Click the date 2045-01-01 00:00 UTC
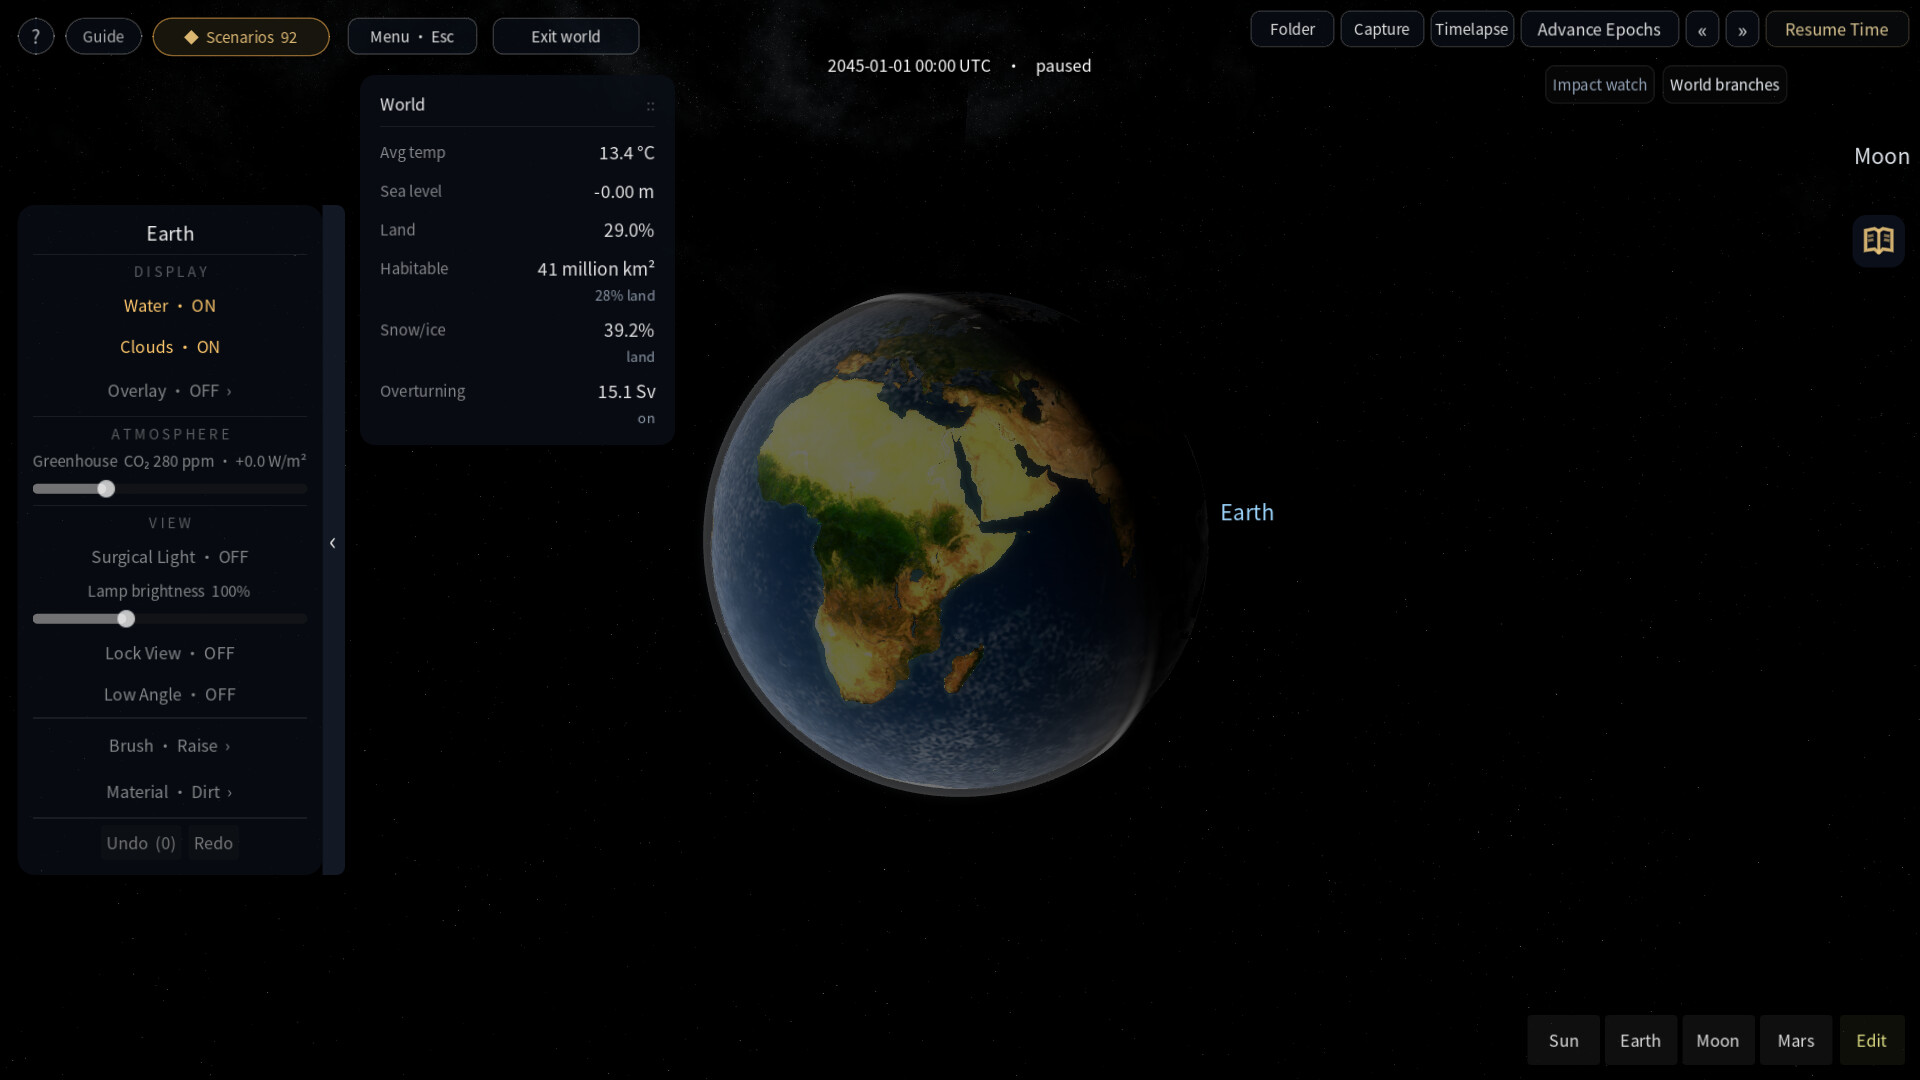Image resolution: width=1920 pixels, height=1080 pixels. (909, 66)
